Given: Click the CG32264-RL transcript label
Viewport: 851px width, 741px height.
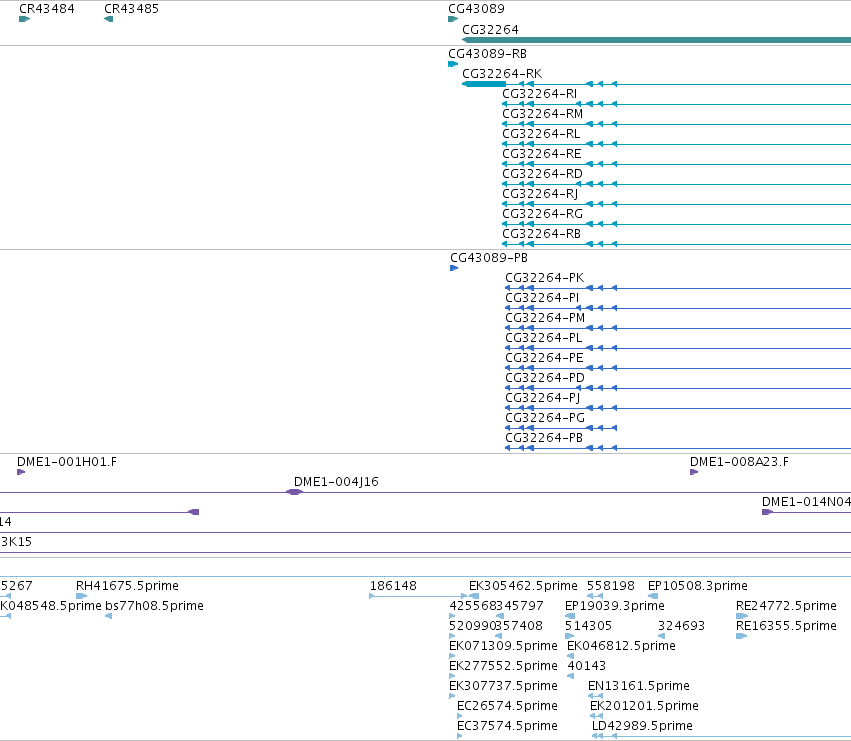Looking at the screenshot, I should coord(541,134).
